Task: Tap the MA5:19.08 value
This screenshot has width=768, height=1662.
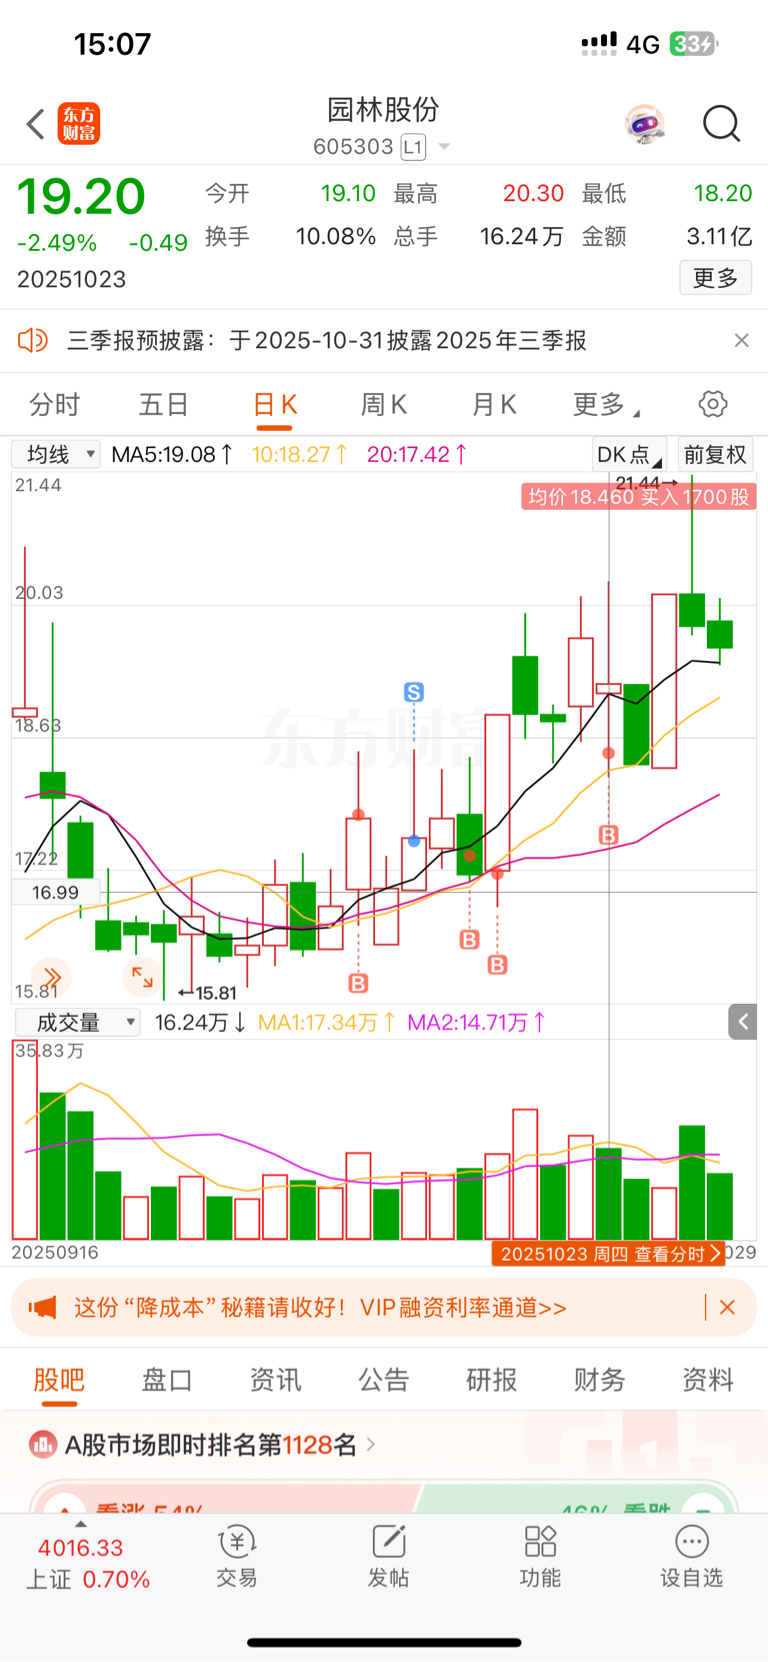Action: (172, 454)
